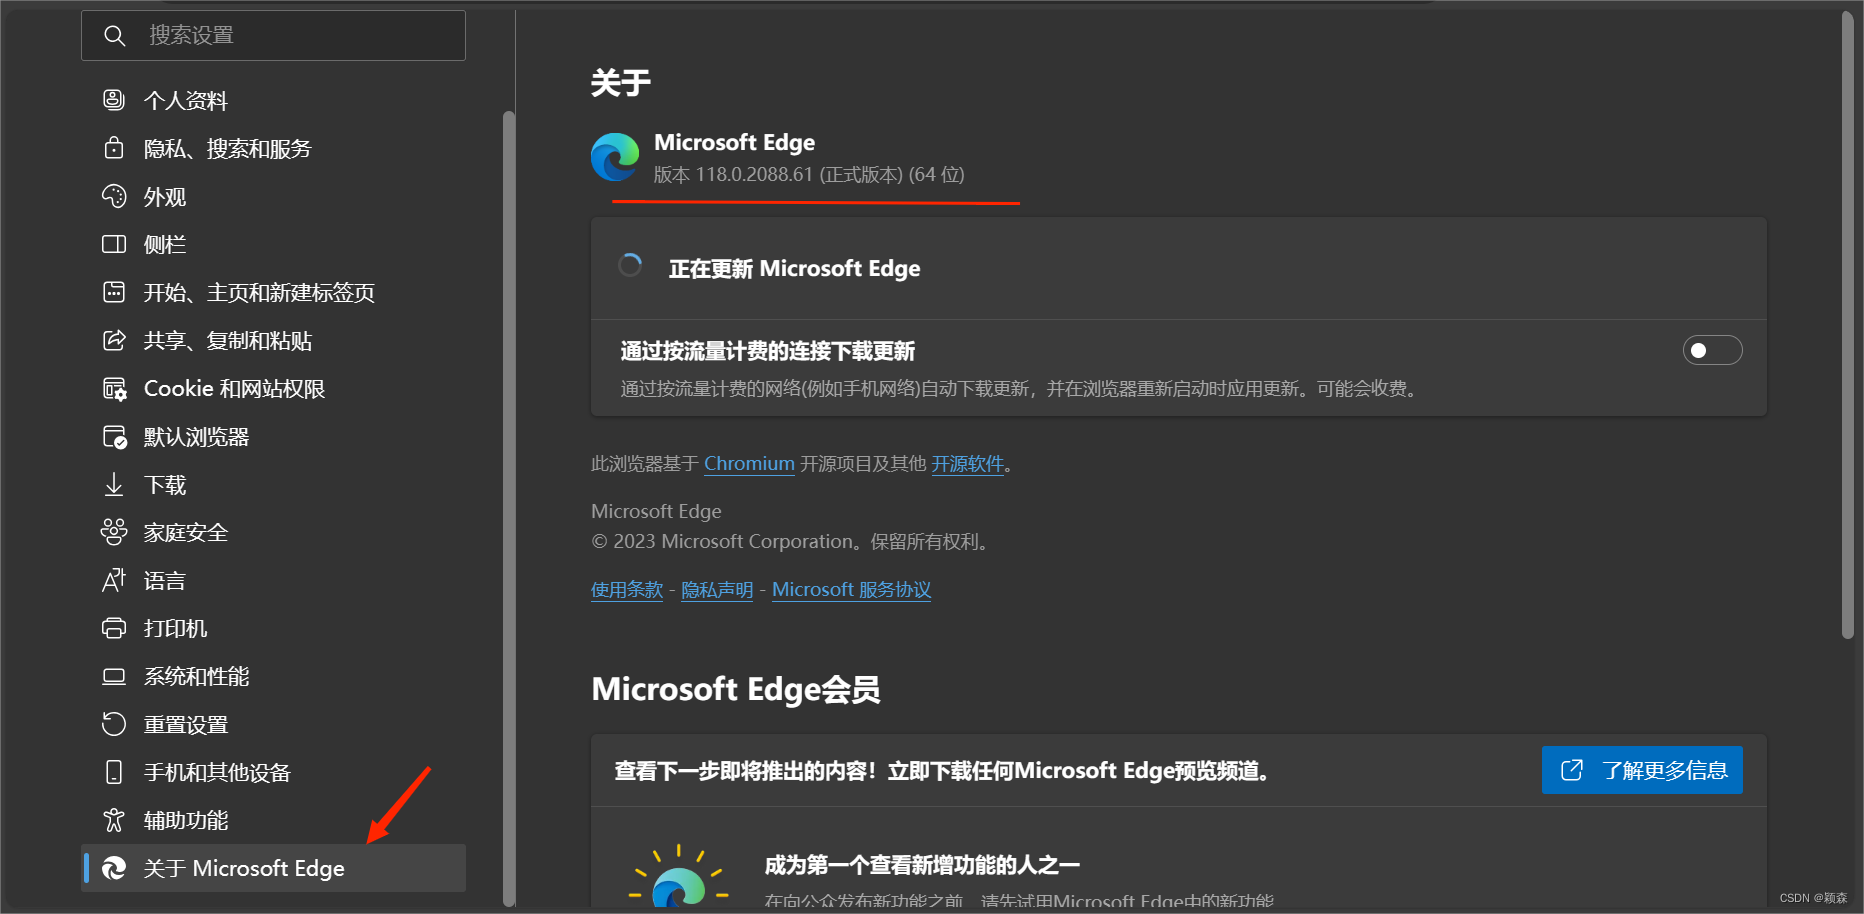
Task: Click the palette icon next to 外观
Action: (114, 196)
